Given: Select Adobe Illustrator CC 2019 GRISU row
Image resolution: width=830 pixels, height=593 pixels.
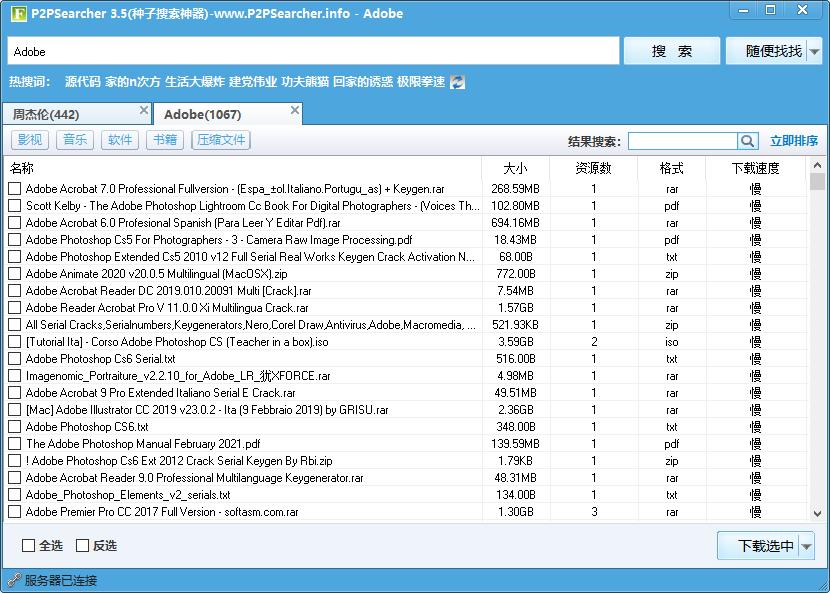Looking at the screenshot, I should [x=405, y=410].
